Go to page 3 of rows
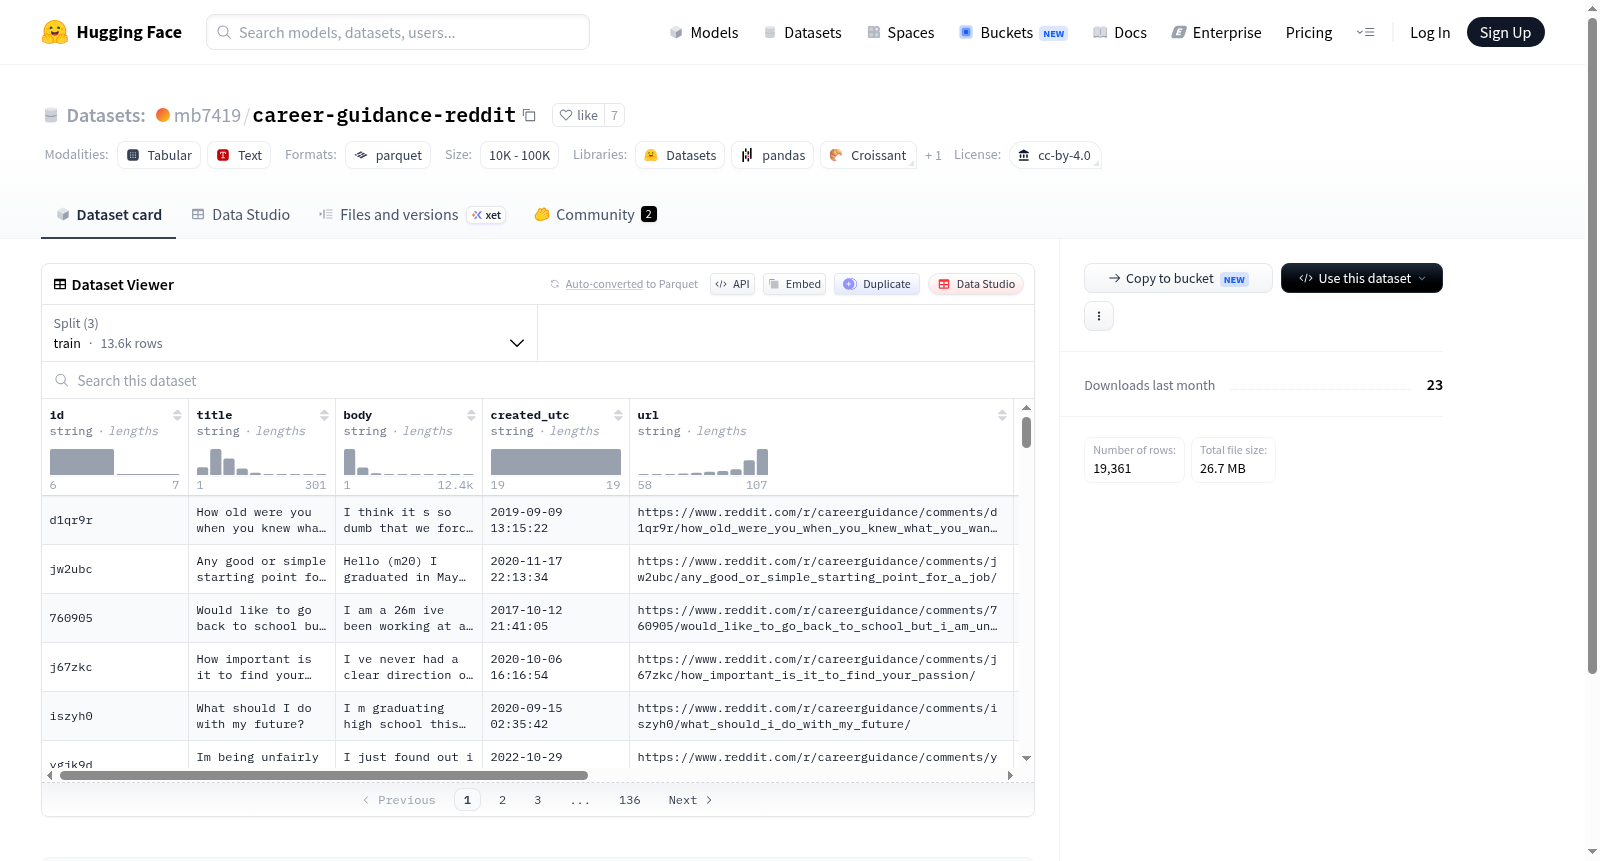 pos(538,800)
